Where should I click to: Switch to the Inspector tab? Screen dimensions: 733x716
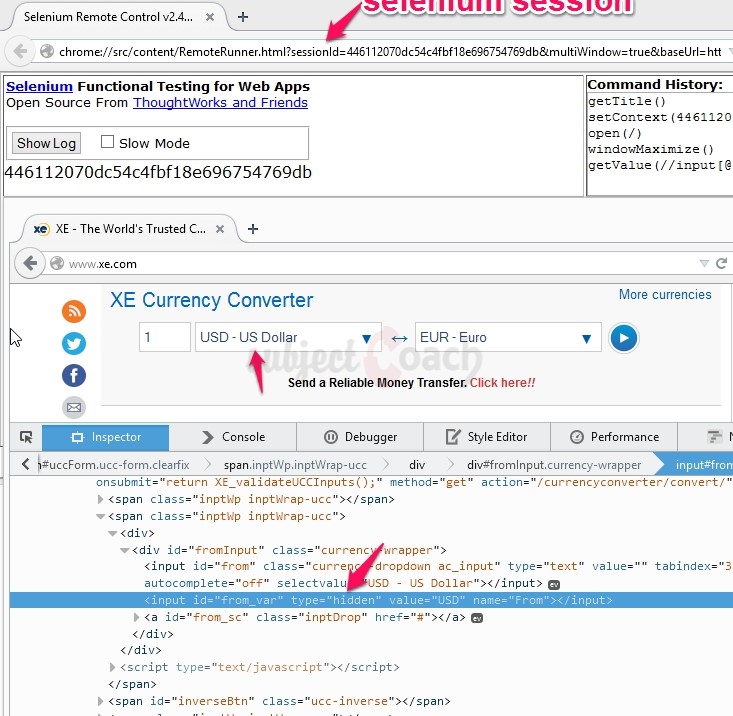pos(106,437)
